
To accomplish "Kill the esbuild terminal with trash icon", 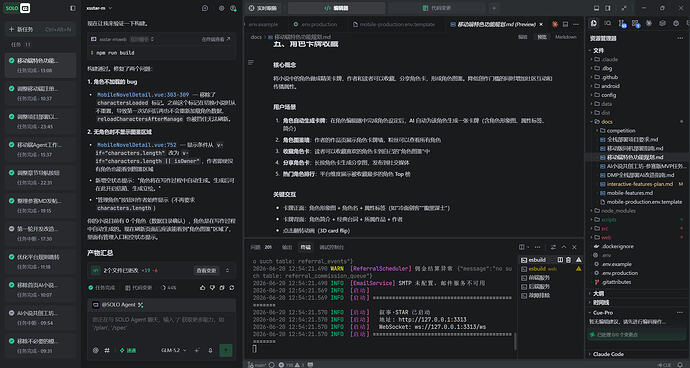I will [568, 260].
